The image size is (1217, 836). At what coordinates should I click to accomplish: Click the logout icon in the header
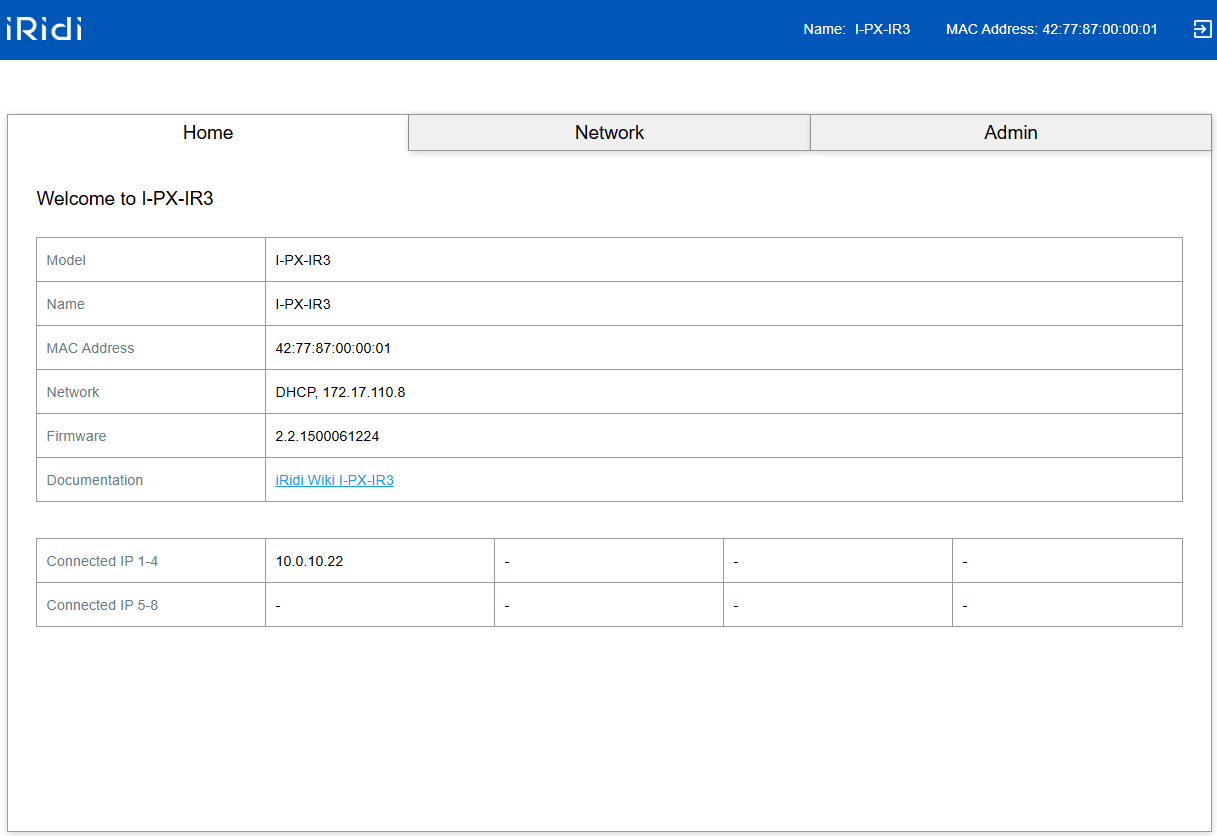1202,29
